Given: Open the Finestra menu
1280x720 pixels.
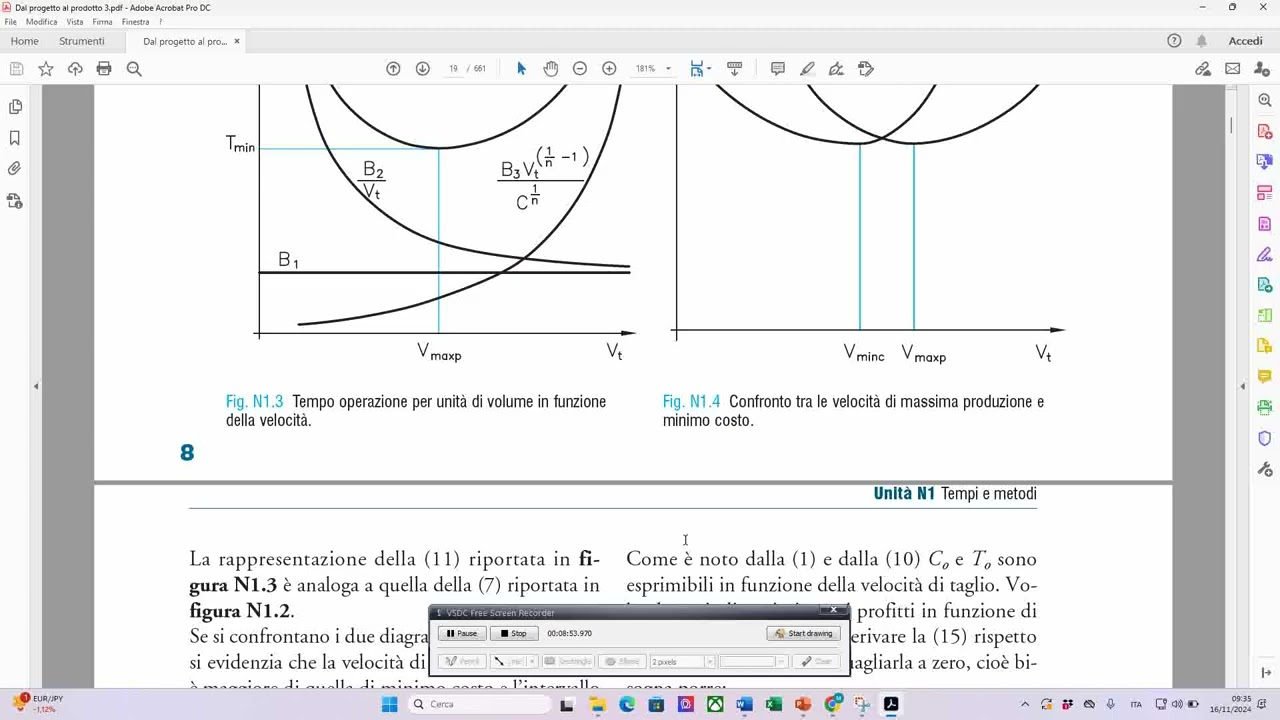Looking at the screenshot, I should pos(135,21).
